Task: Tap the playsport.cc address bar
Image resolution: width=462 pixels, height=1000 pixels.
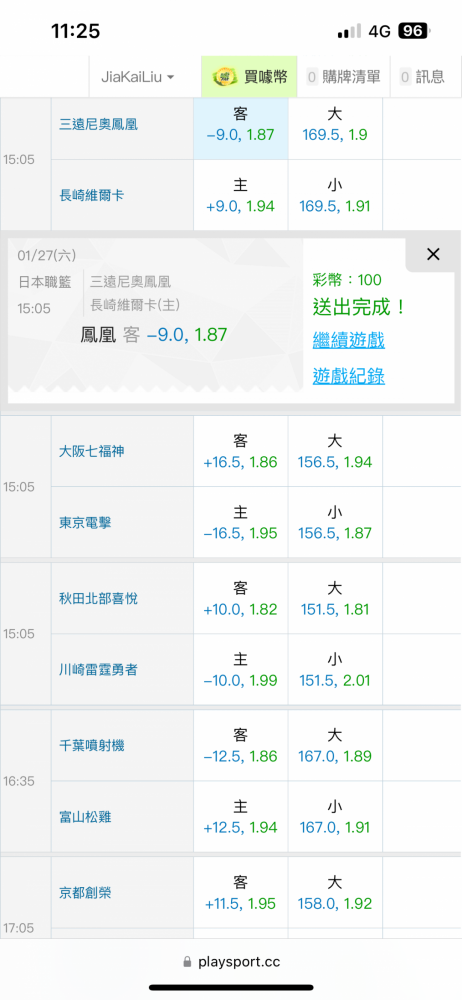Action: (x=231, y=962)
